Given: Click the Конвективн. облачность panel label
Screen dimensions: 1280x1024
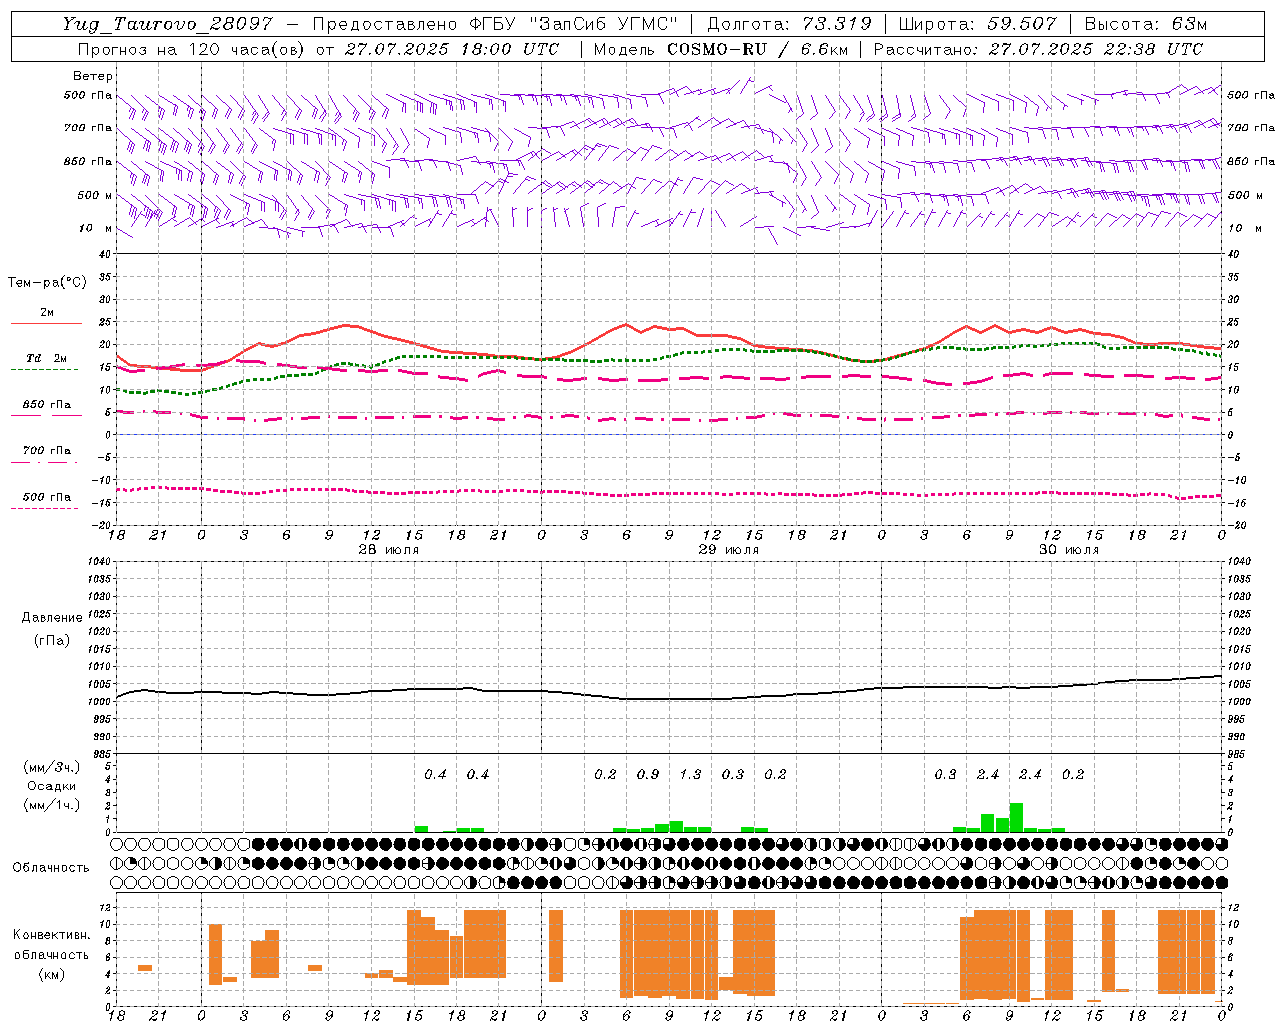Looking at the screenshot, I should click(51, 945).
